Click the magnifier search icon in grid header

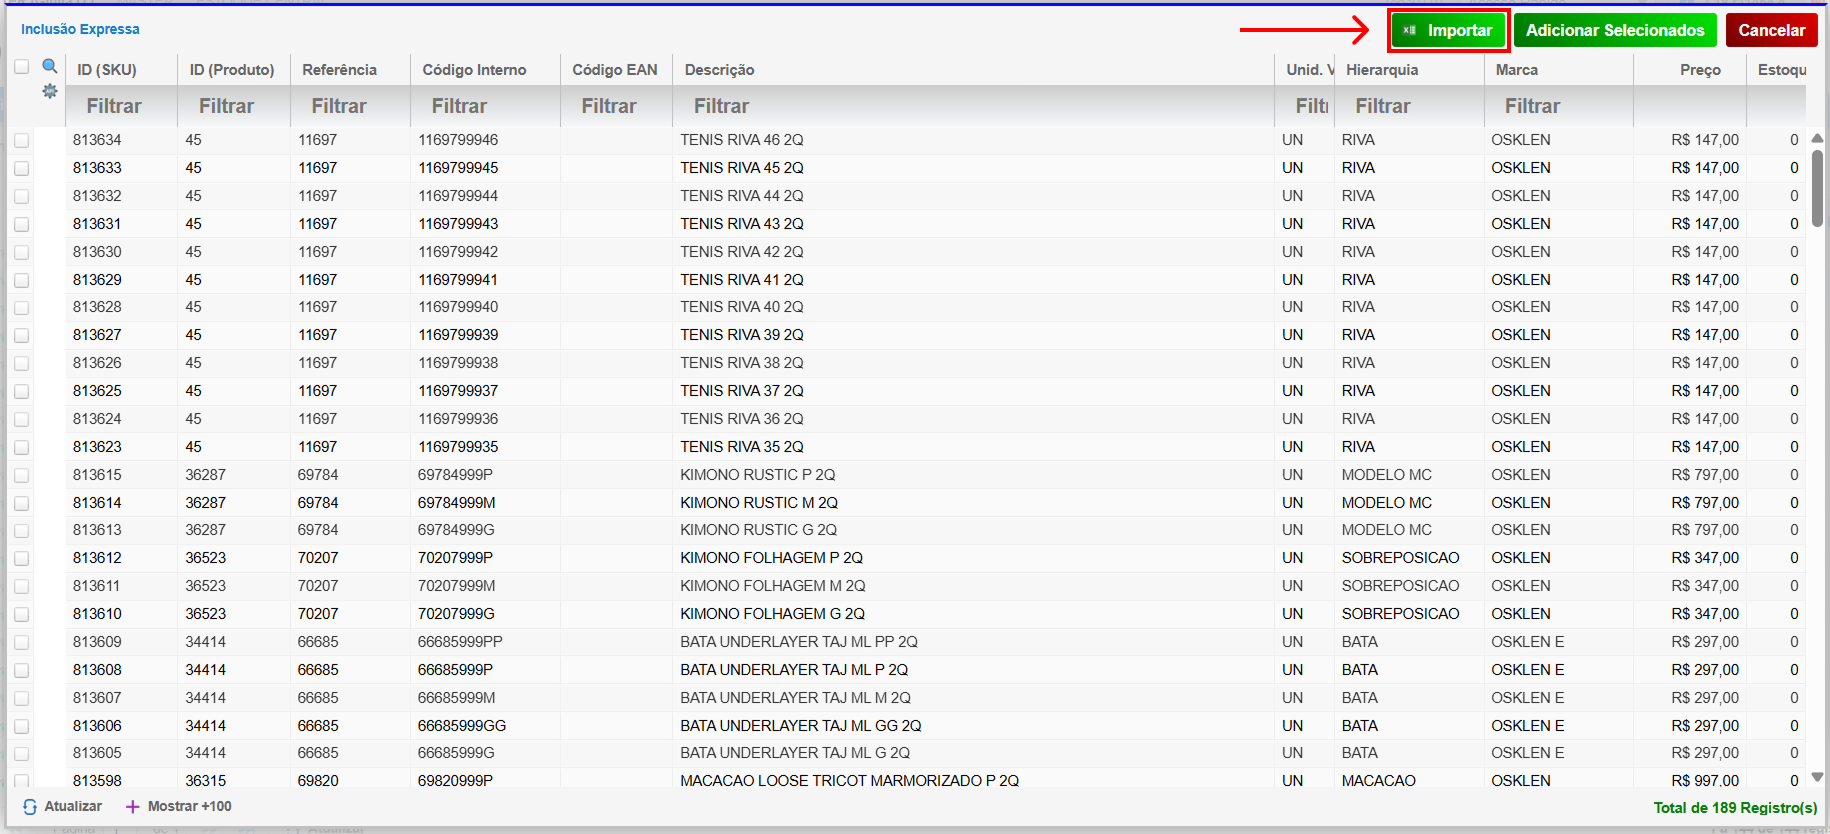tap(49, 66)
